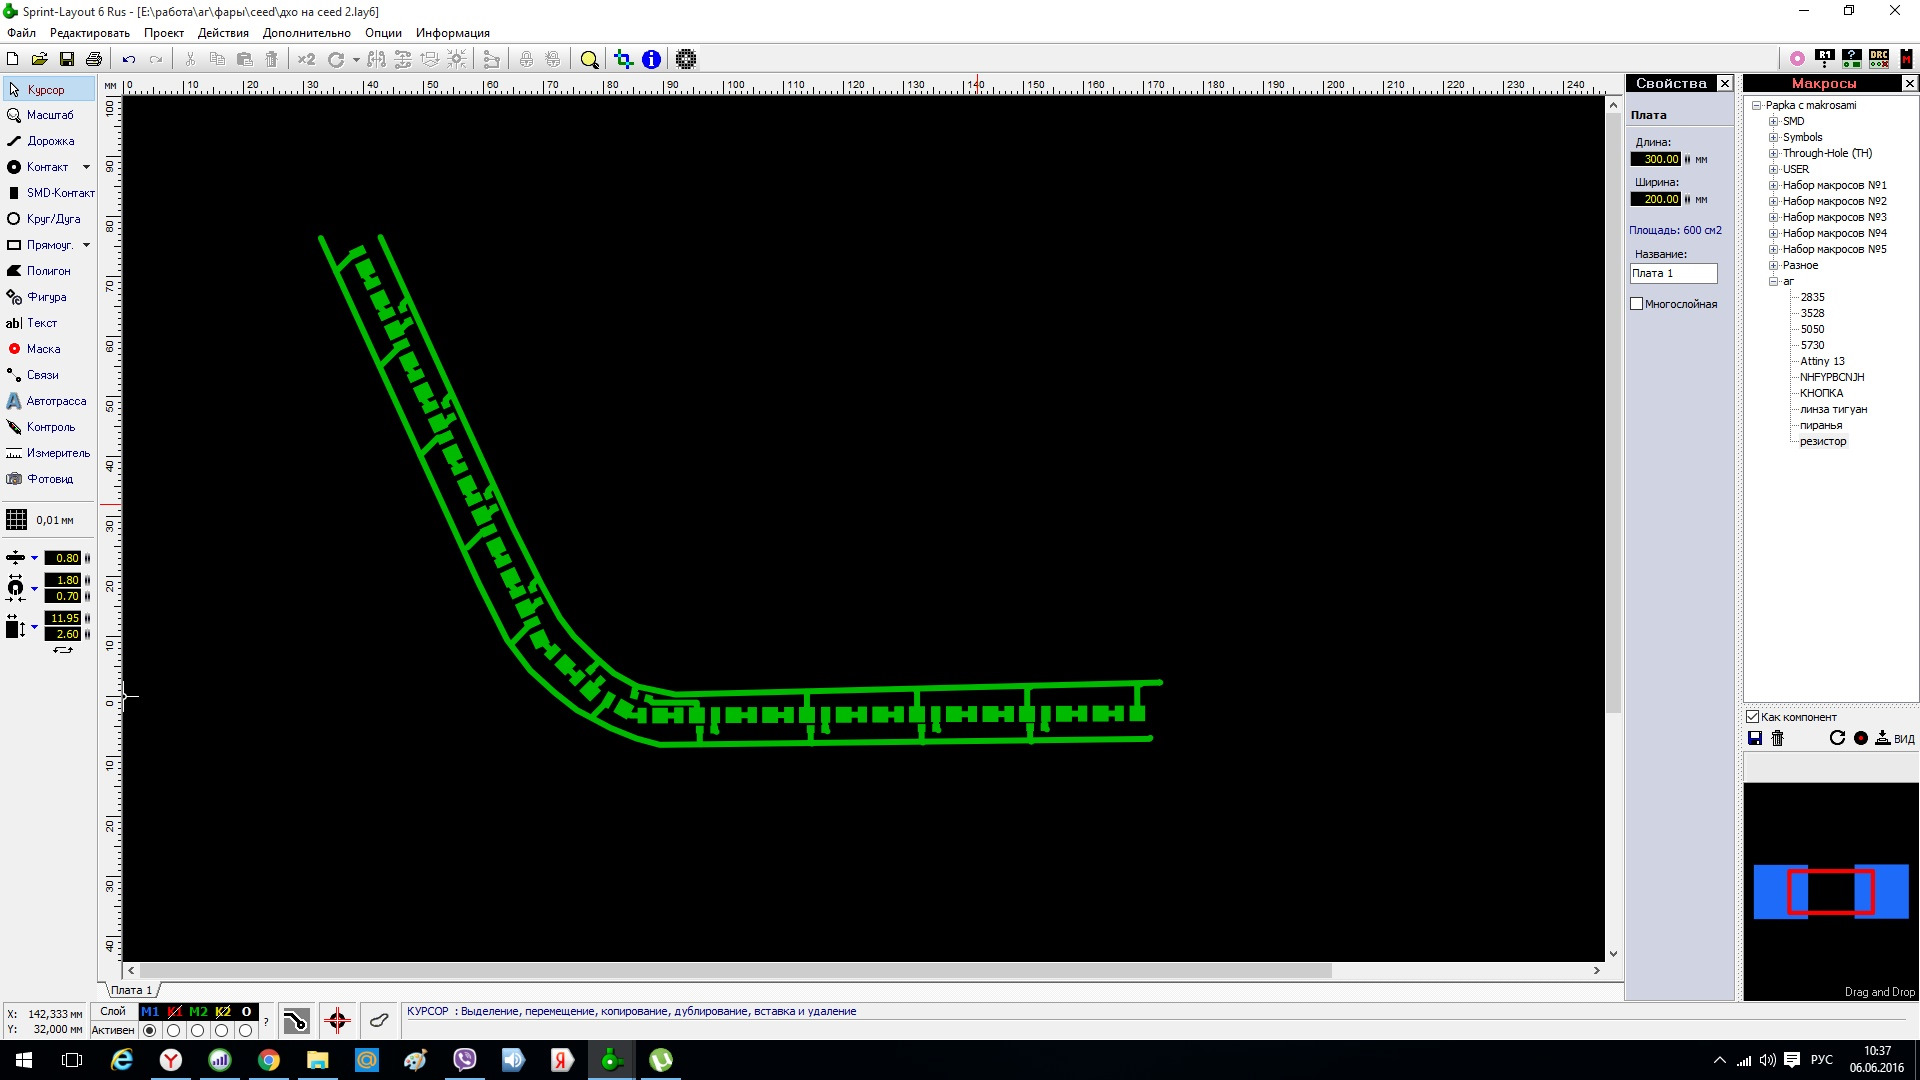Activate the M2 layer radio button

pyautogui.click(x=198, y=1030)
